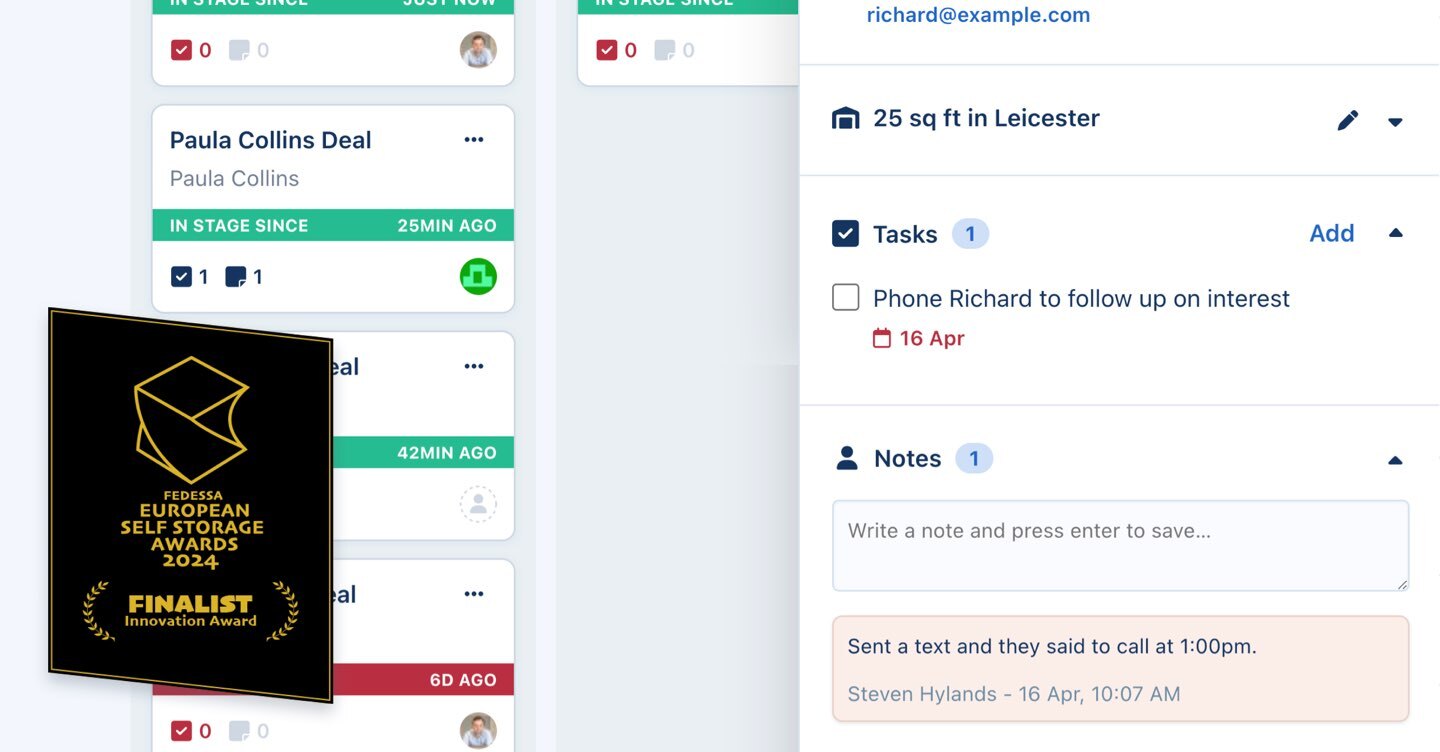Add a new task

click(1332, 233)
